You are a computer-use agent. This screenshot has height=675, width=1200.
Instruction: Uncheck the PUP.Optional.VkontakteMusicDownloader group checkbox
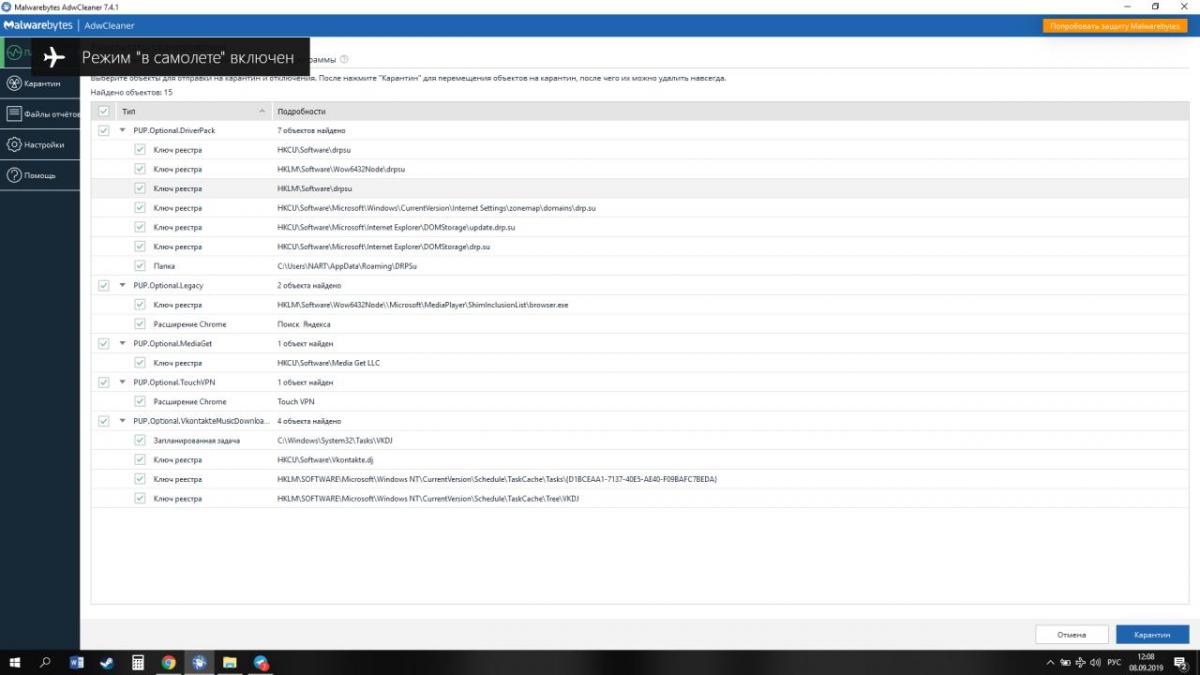coord(104,421)
